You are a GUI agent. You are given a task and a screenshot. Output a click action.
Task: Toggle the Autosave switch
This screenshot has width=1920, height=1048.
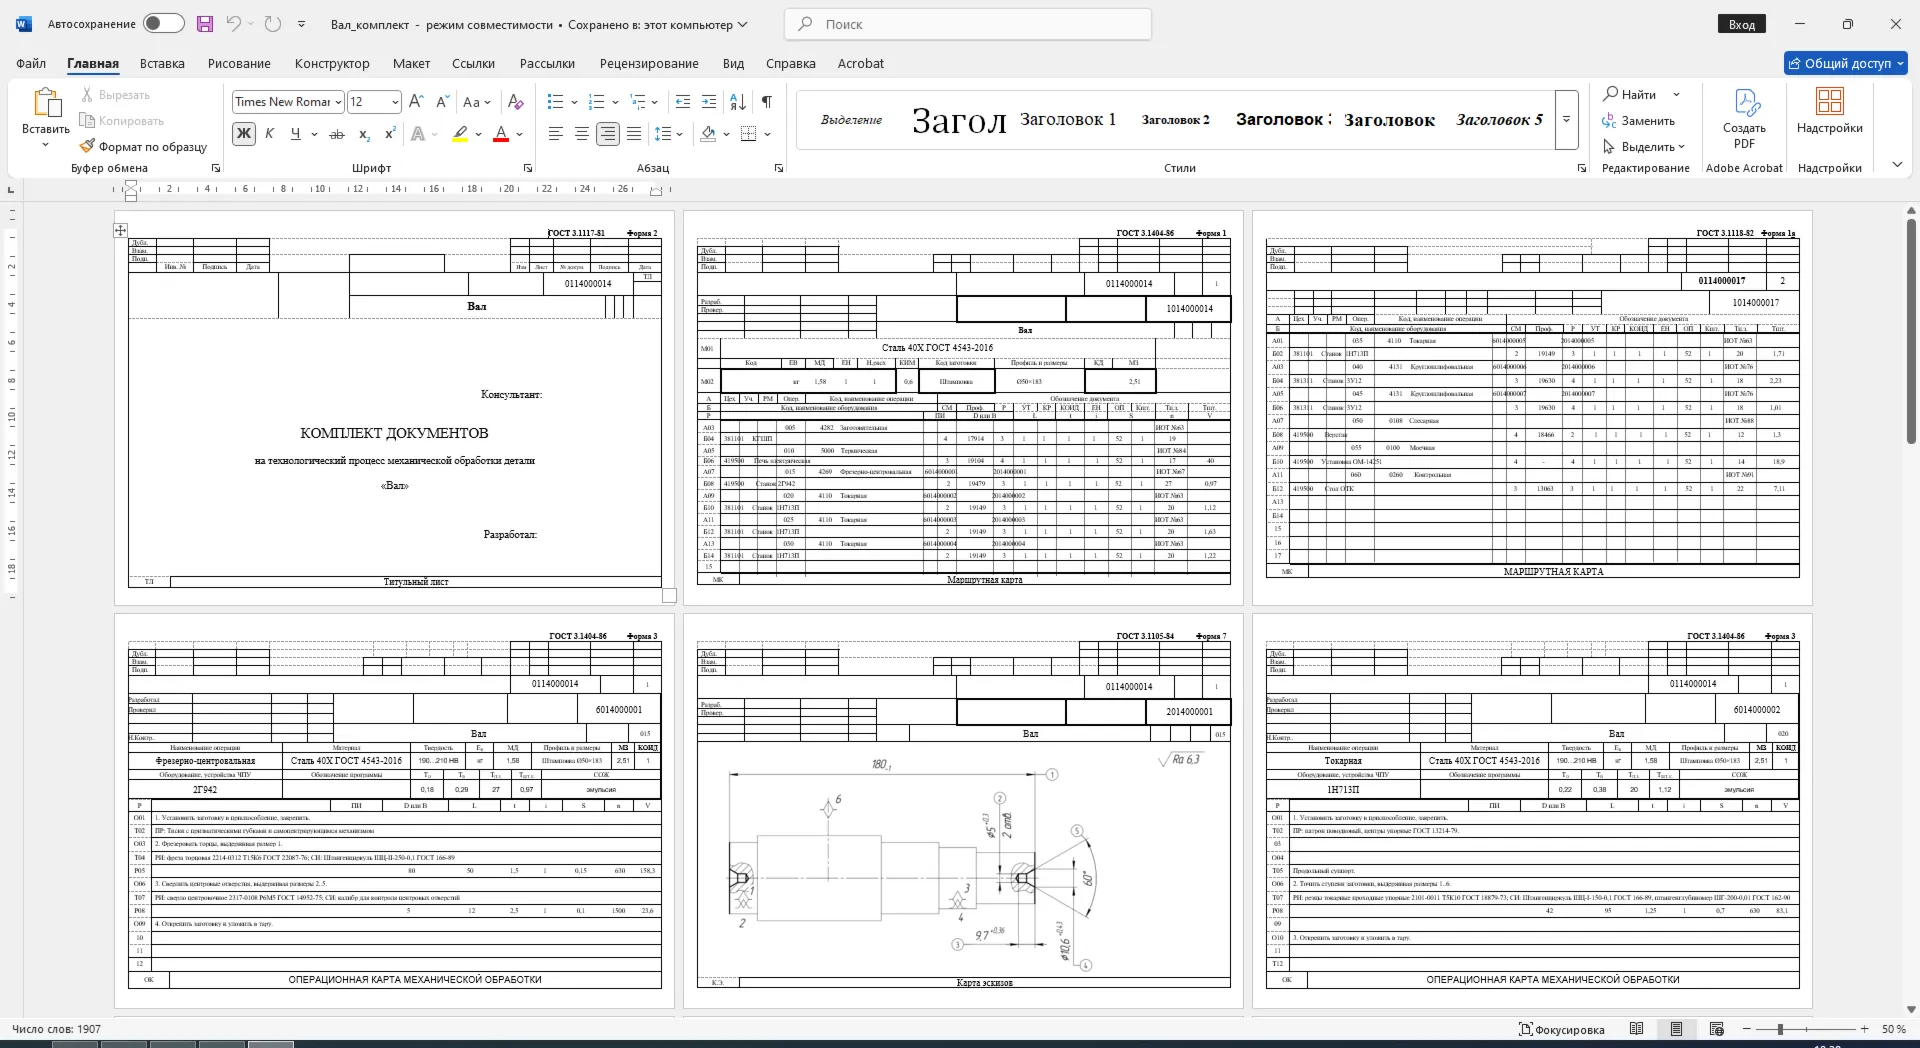[163, 24]
